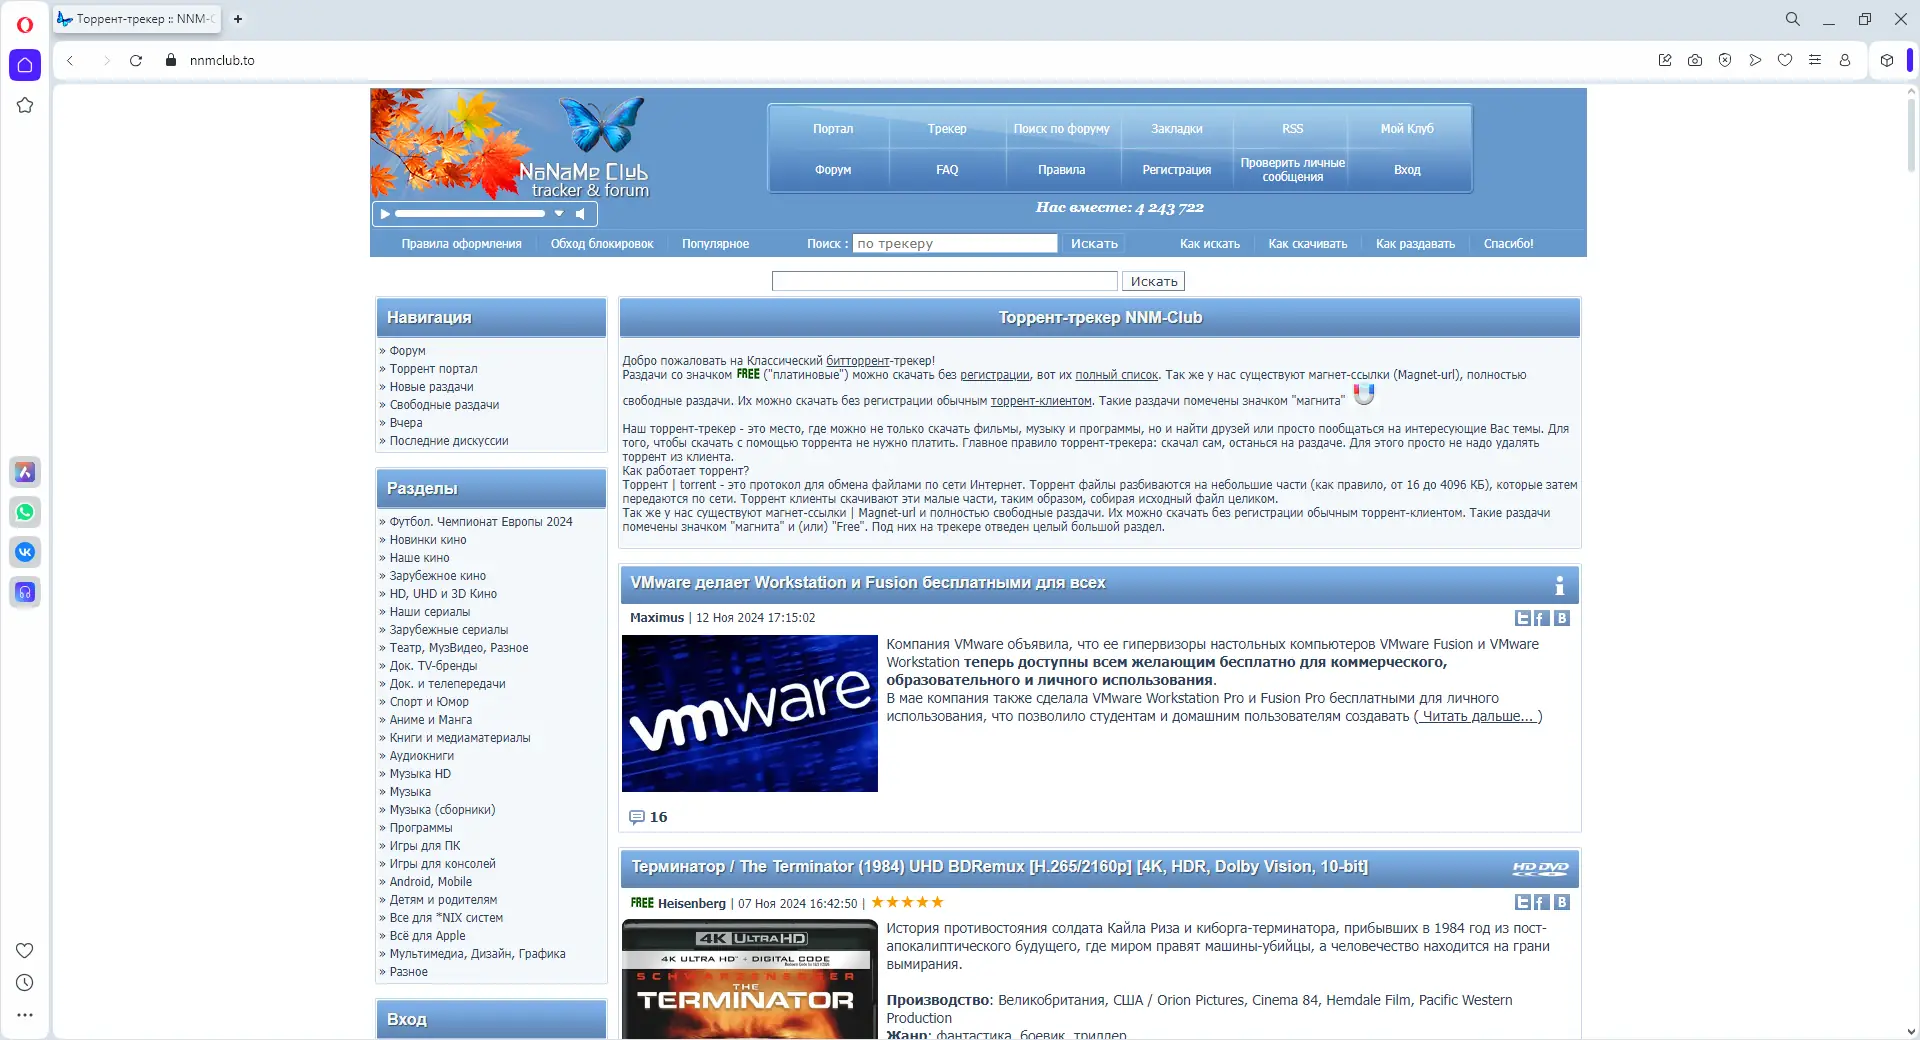Open the Закладки menu item
This screenshot has width=1920, height=1040.
click(1177, 129)
